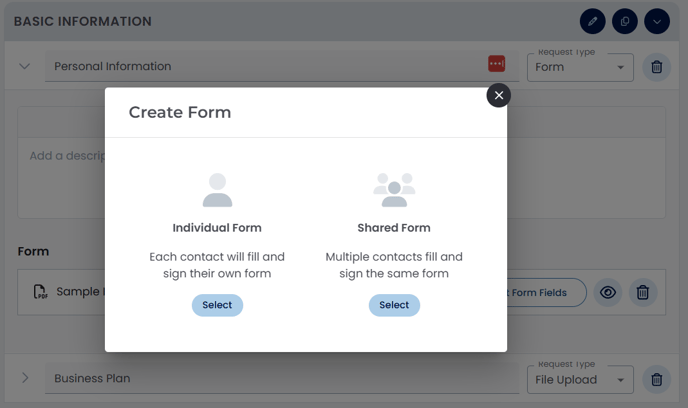Click the duplicate icon next to pencil
688x408 pixels.
point(625,21)
